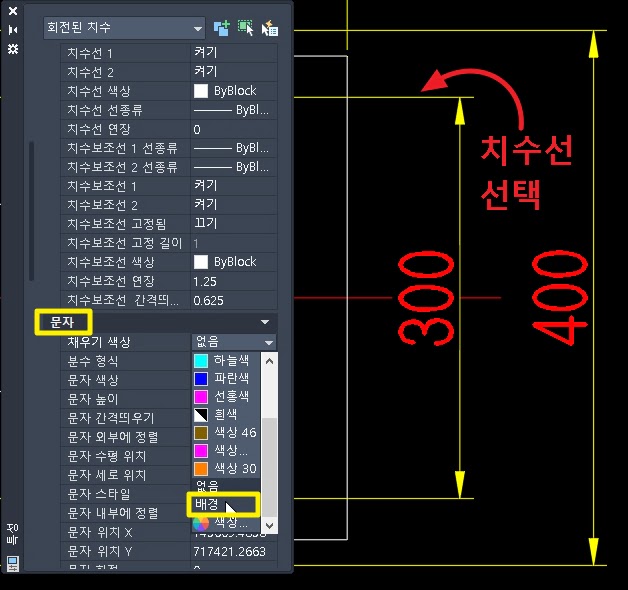Select the 문자 외부에 정렬 property row
Screen dimensions: 628x590
coord(125,437)
